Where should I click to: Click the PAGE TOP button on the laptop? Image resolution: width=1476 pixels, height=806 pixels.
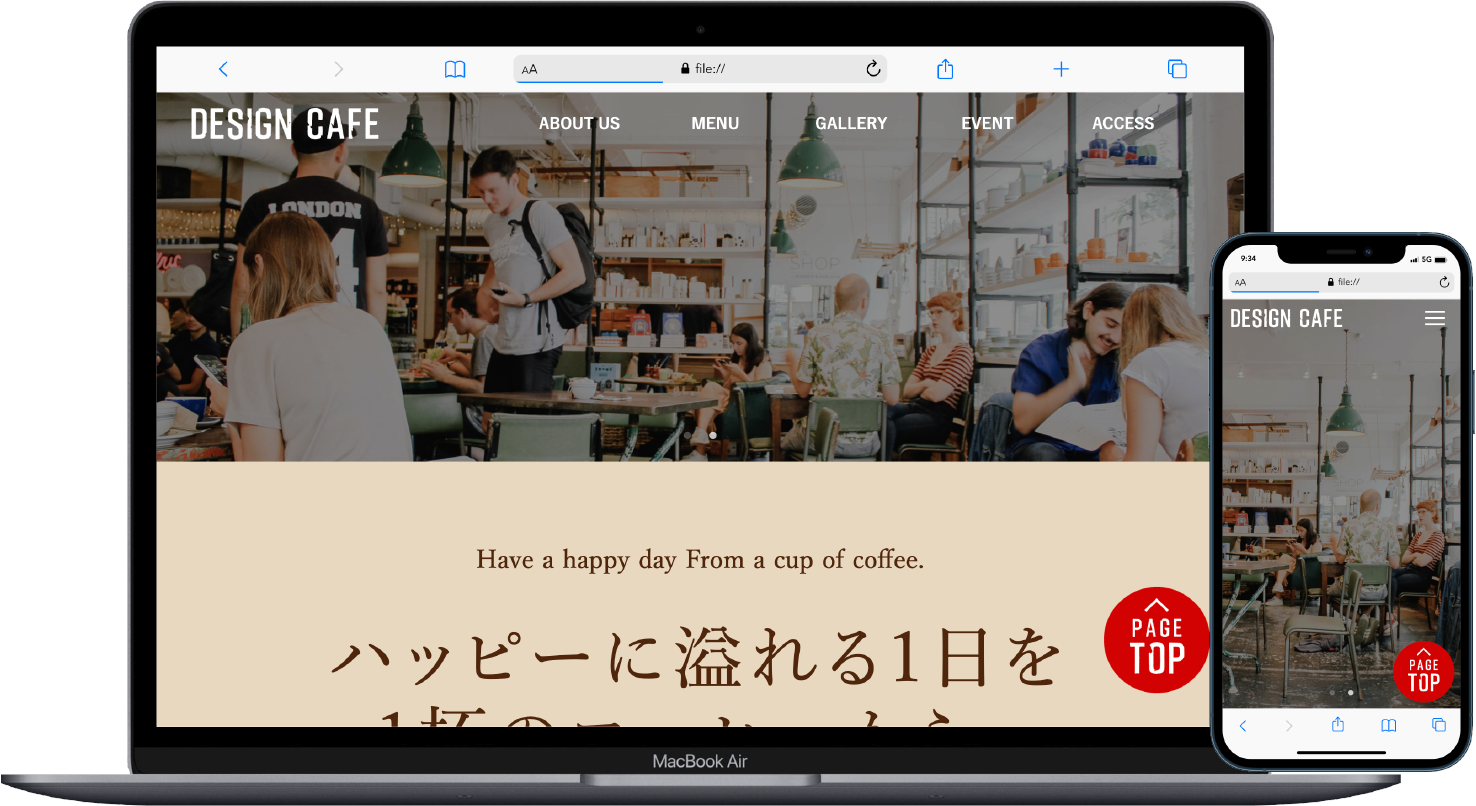click(1157, 640)
